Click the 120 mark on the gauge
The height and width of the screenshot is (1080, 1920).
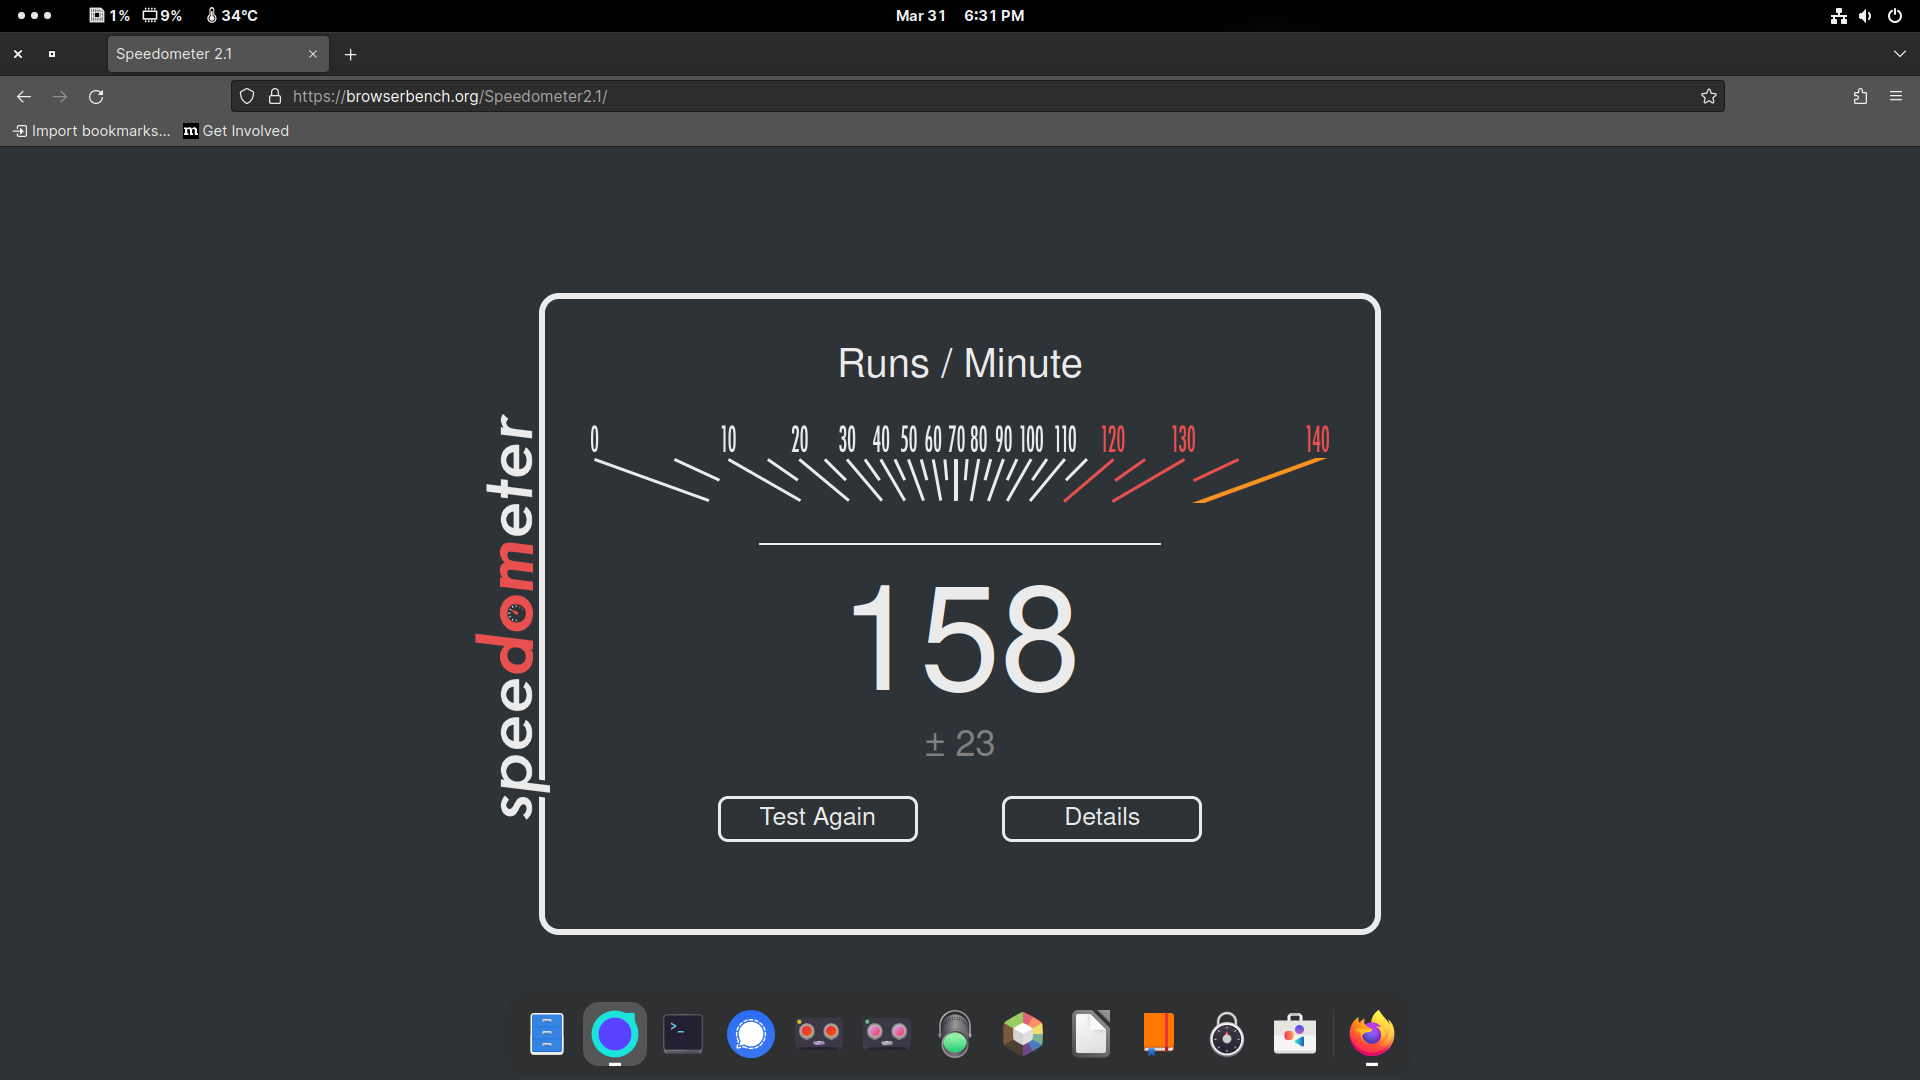tap(1113, 439)
